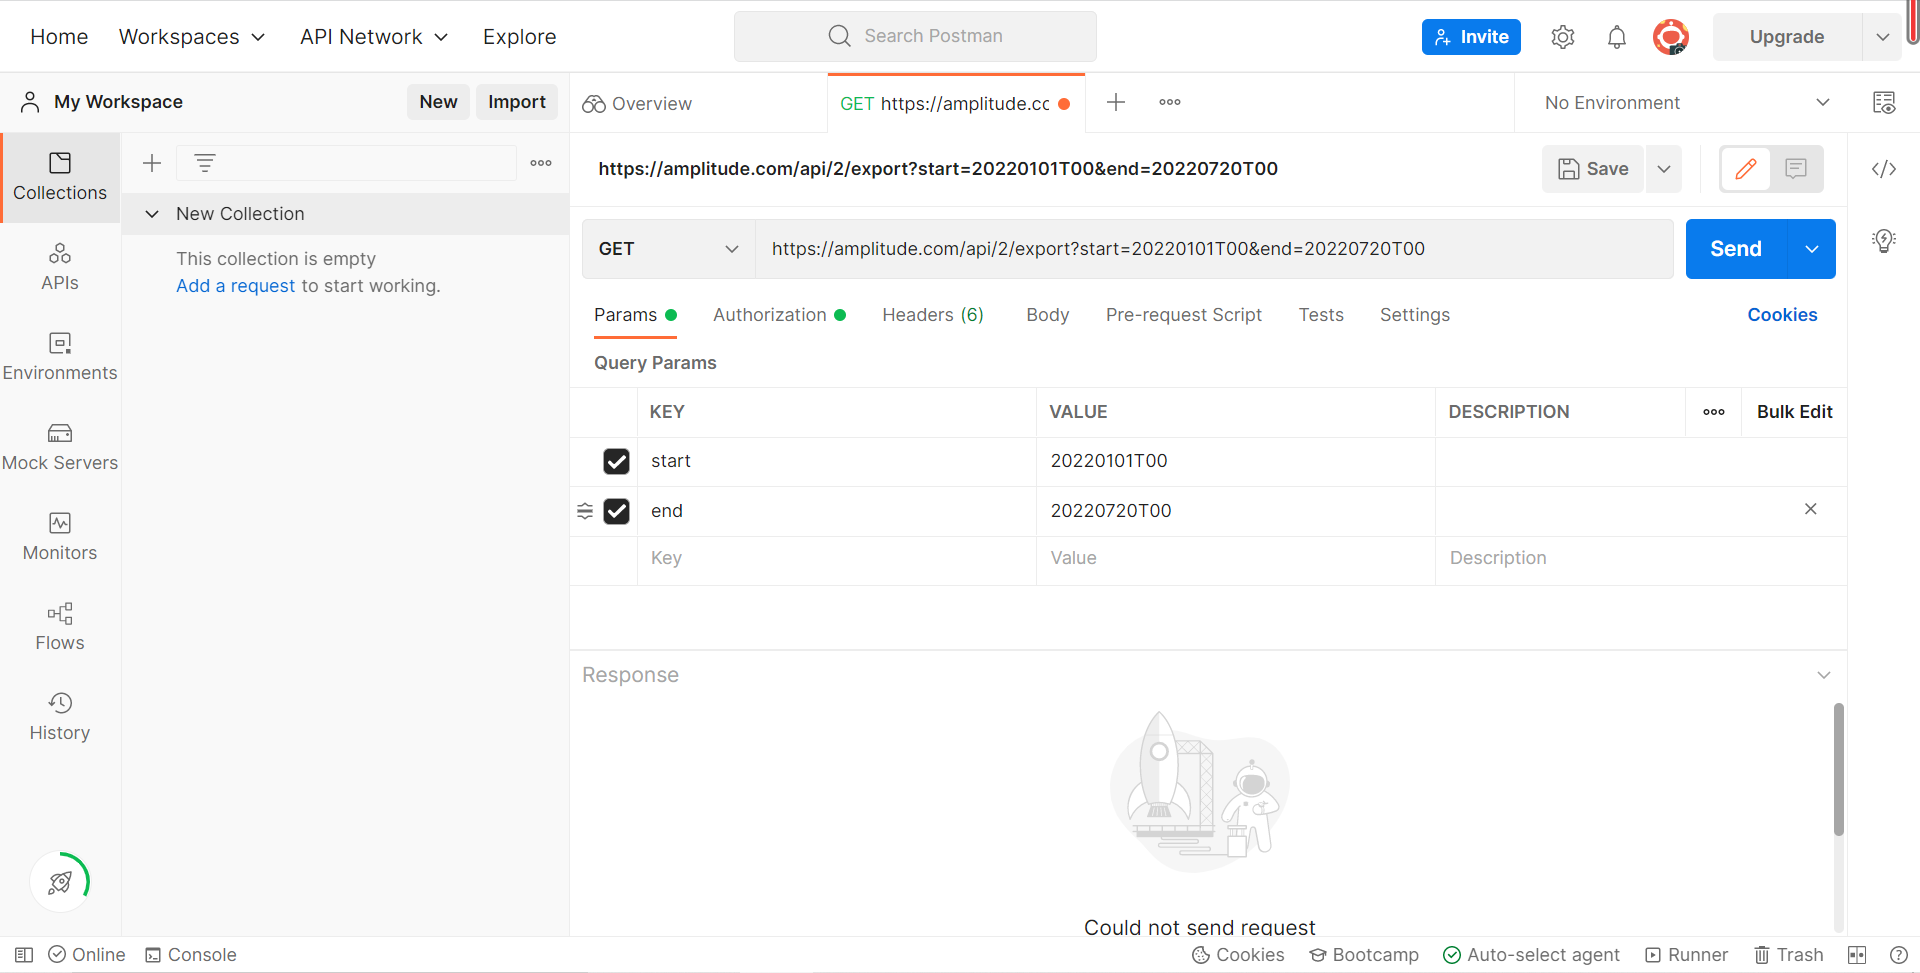The image size is (1920, 973).
Task: Open the Tests tab
Action: click(1321, 315)
